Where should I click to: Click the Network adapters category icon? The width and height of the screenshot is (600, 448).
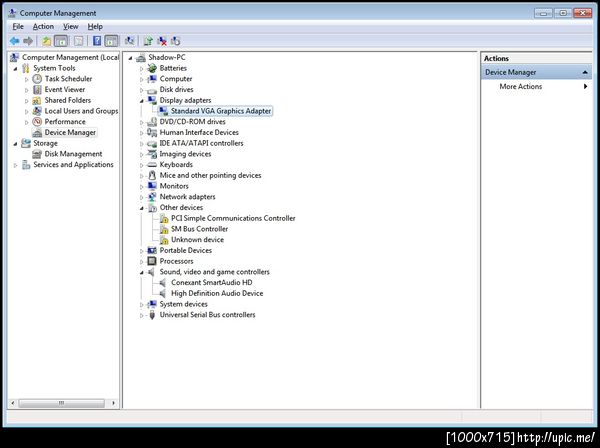(152, 197)
